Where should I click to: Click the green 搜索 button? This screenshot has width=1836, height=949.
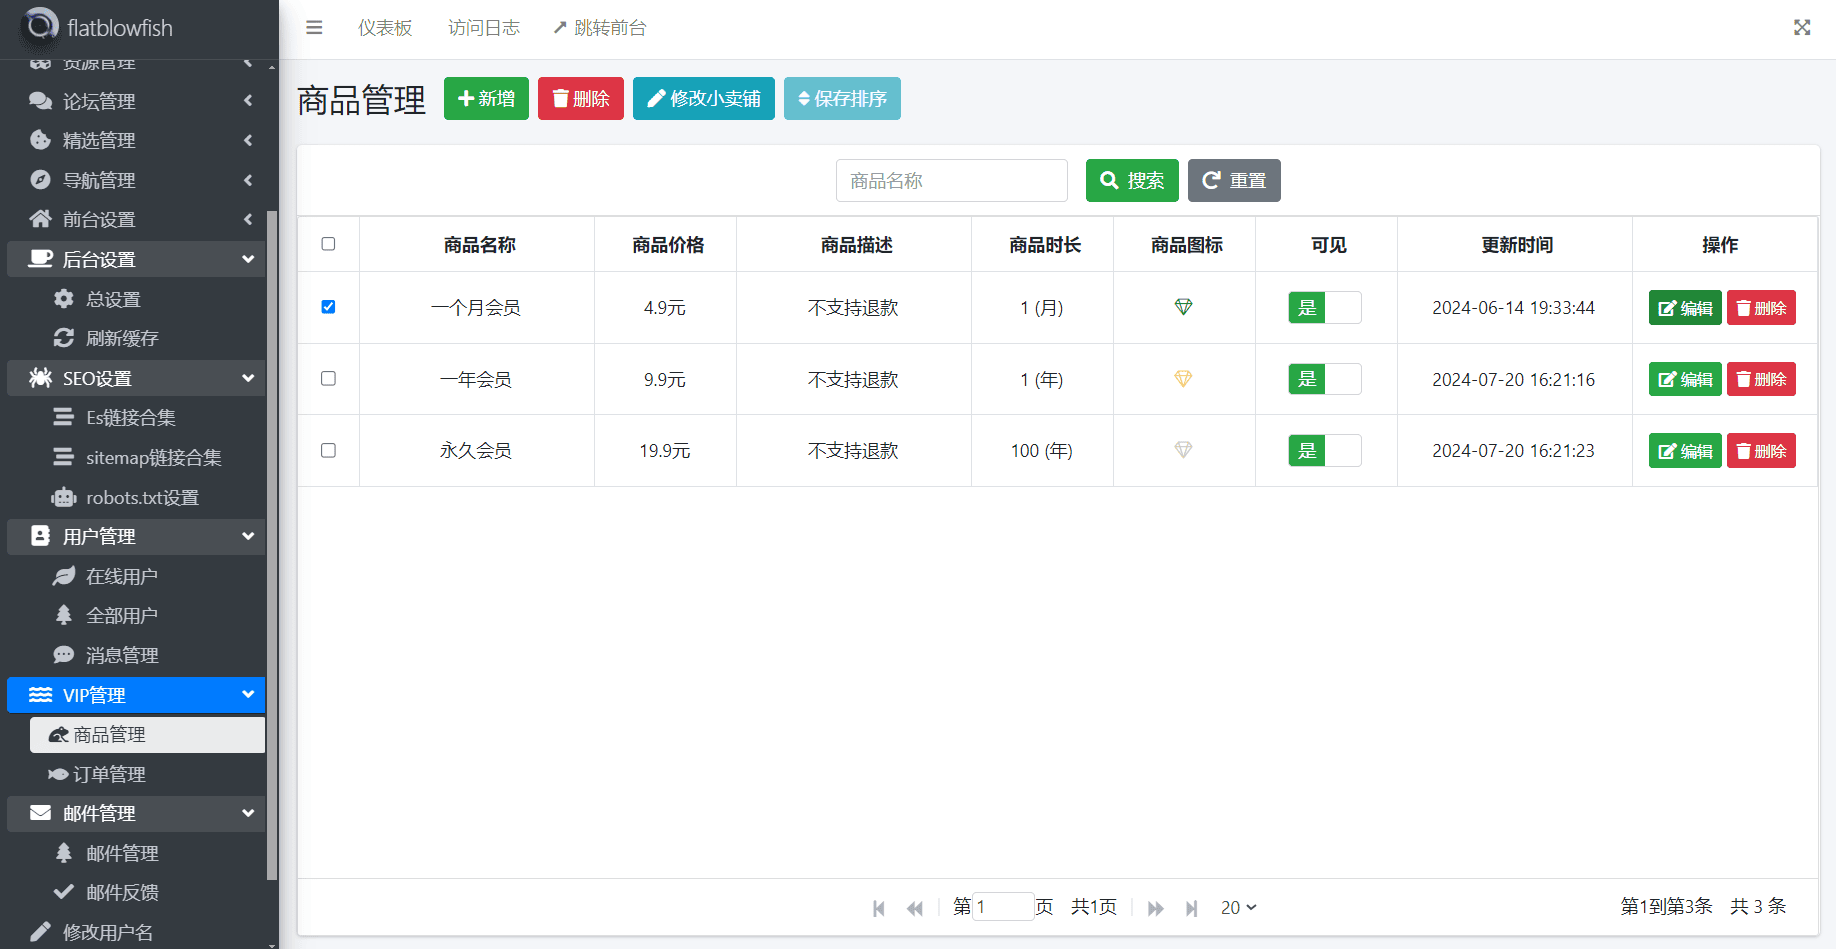pyautogui.click(x=1132, y=180)
